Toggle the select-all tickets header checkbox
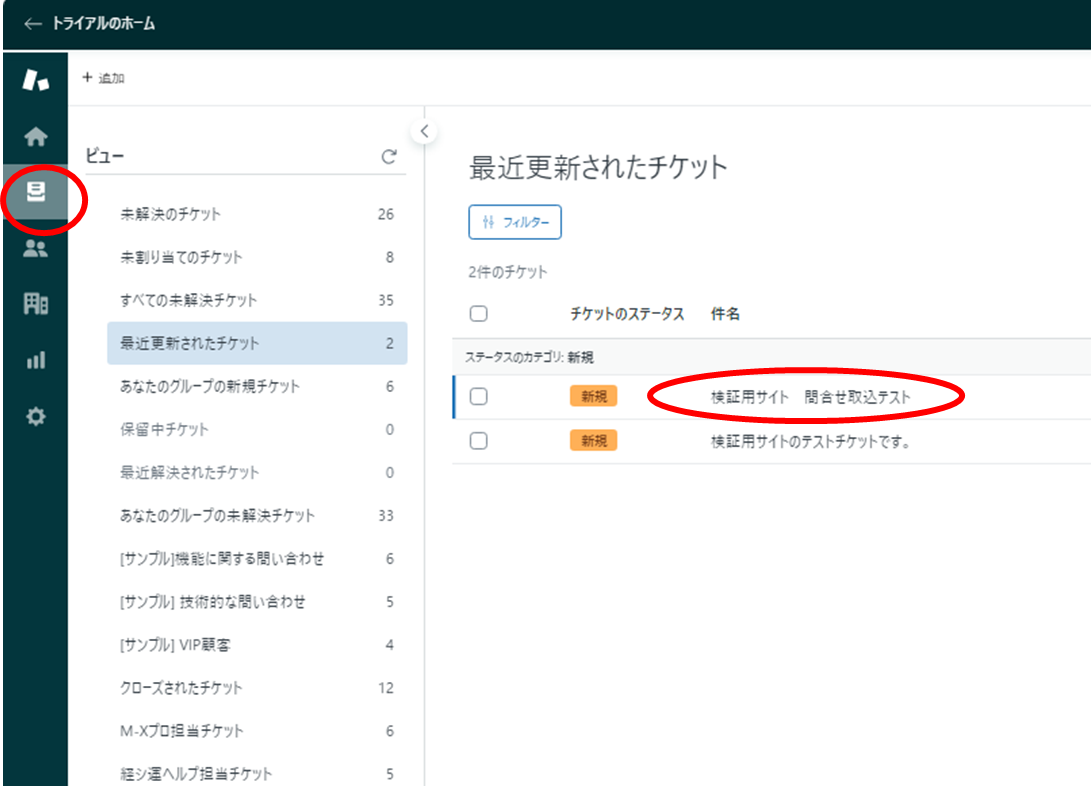The width and height of the screenshot is (1091, 786). 478,314
